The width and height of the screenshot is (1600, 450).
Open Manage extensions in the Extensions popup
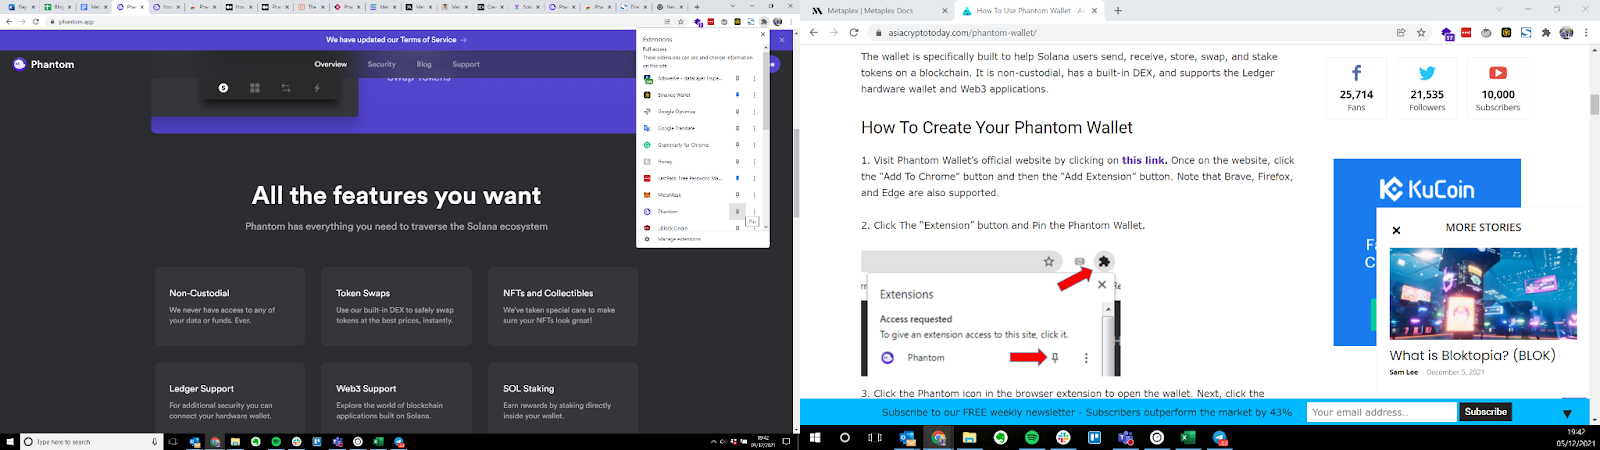(x=679, y=239)
